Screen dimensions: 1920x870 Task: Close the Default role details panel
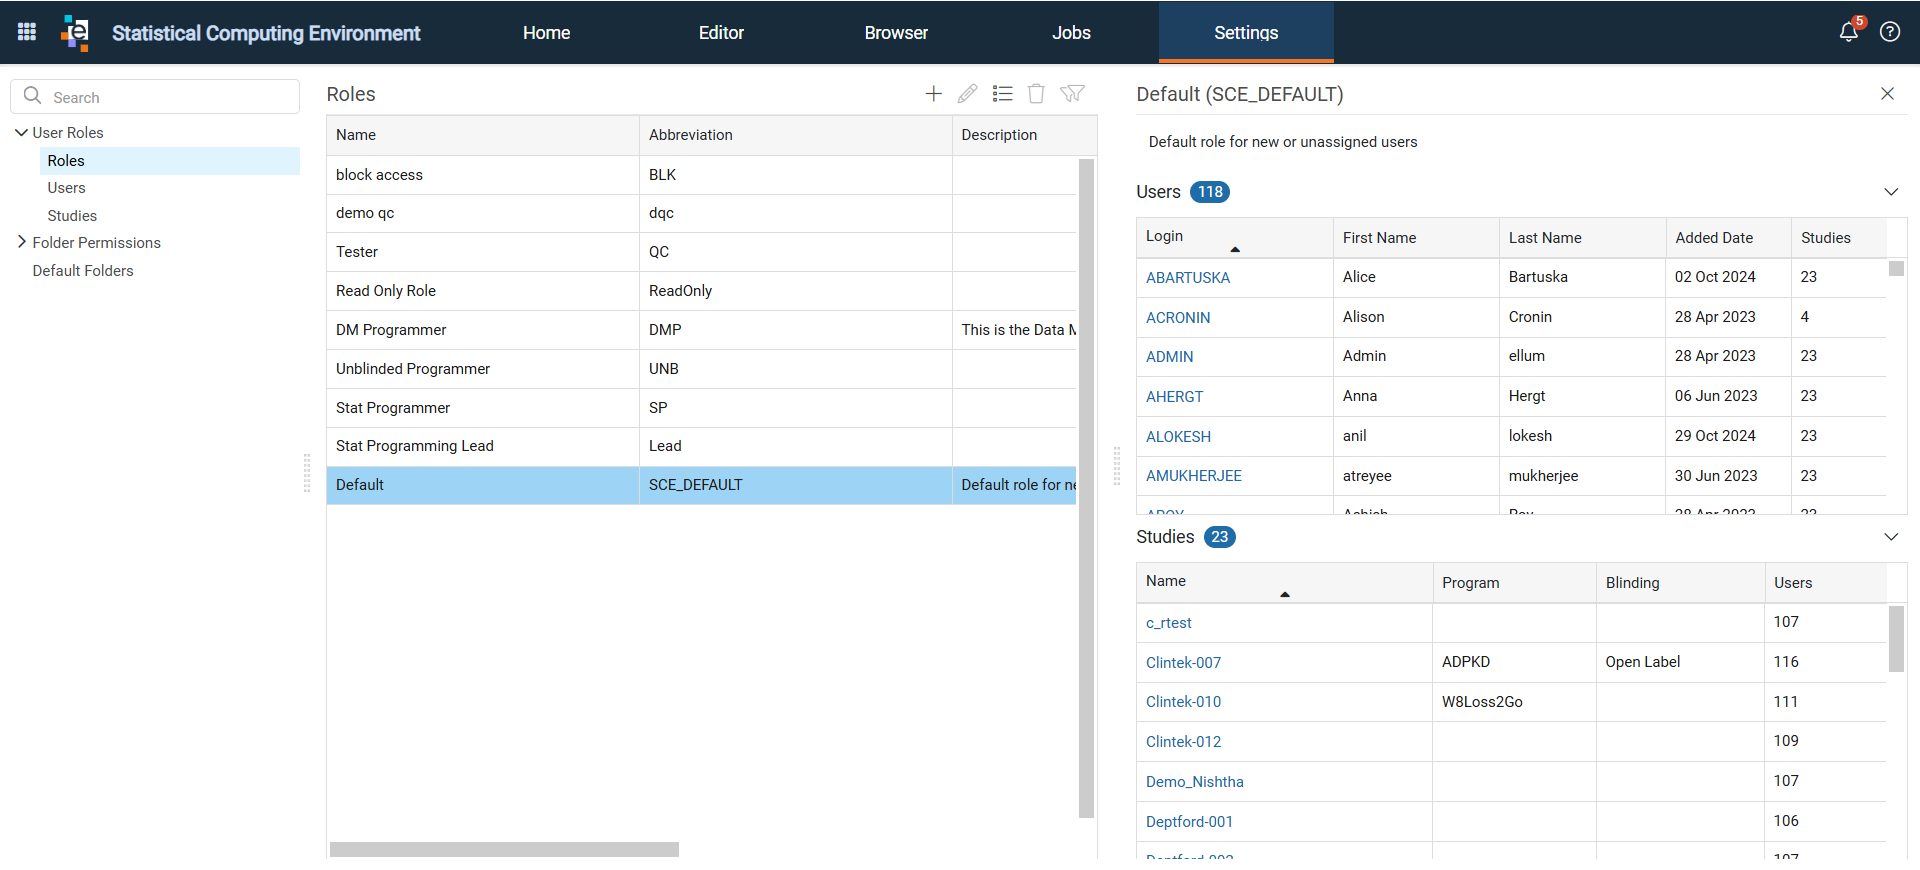(1887, 93)
